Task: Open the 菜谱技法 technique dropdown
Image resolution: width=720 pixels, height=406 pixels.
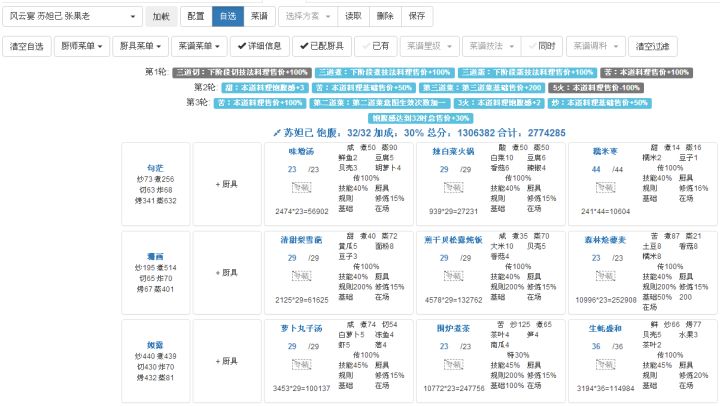Action: coord(491,46)
